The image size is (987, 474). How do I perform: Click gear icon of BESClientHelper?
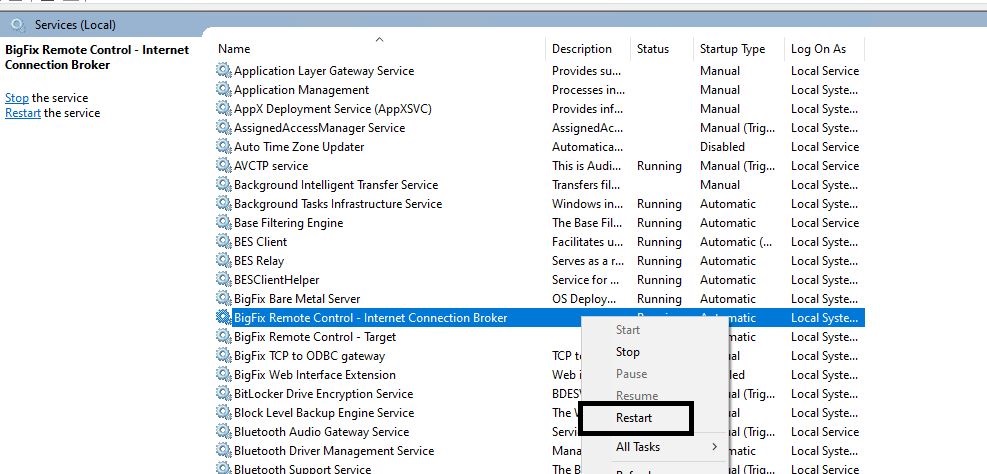(x=223, y=279)
